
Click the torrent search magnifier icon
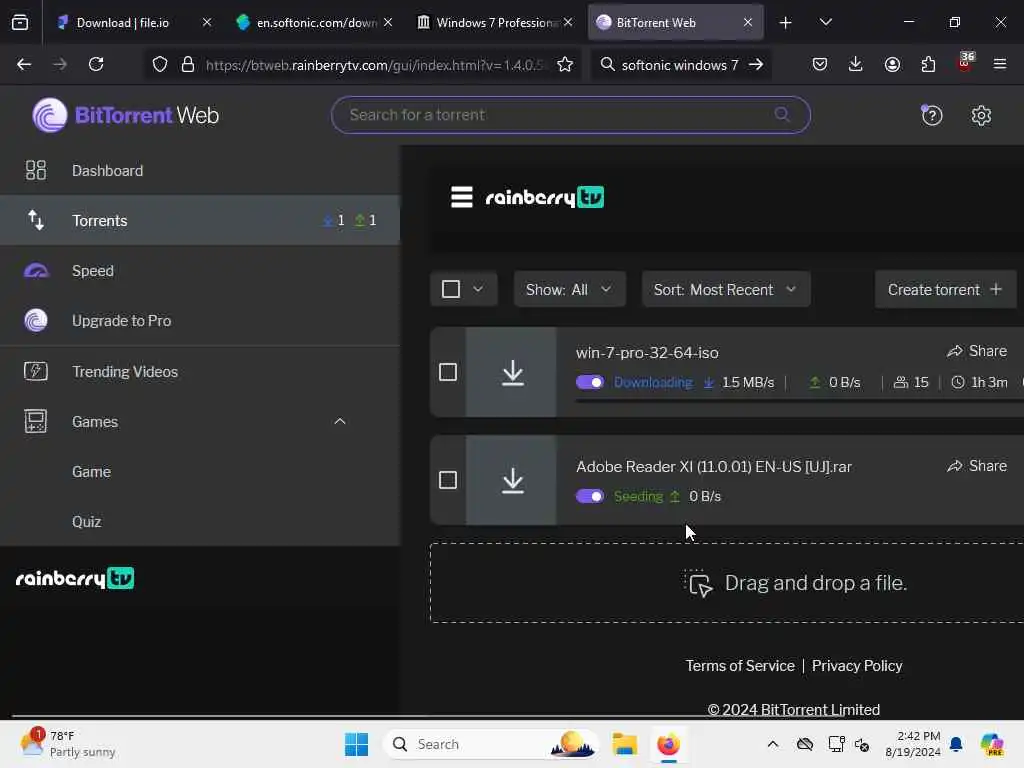tap(782, 115)
